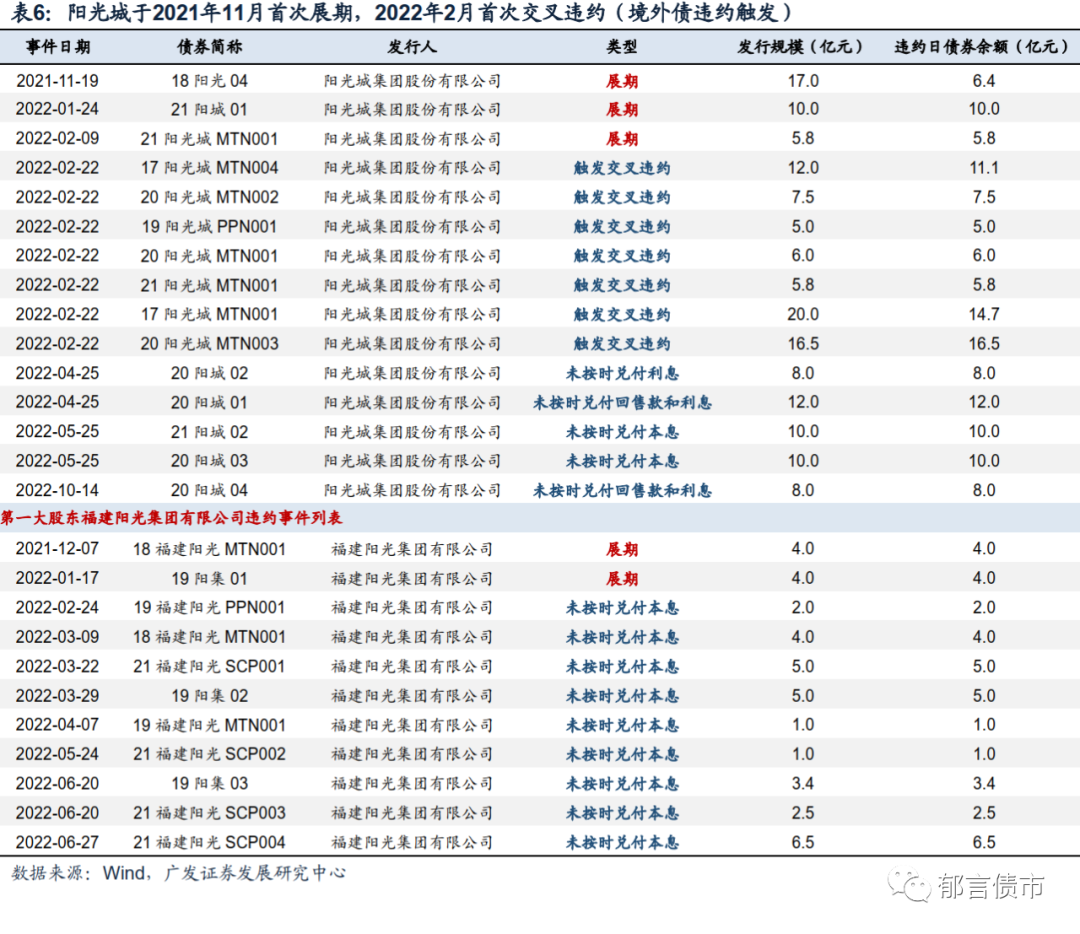Click the data source note 数据来源
1080x934 pixels.
coord(178,873)
